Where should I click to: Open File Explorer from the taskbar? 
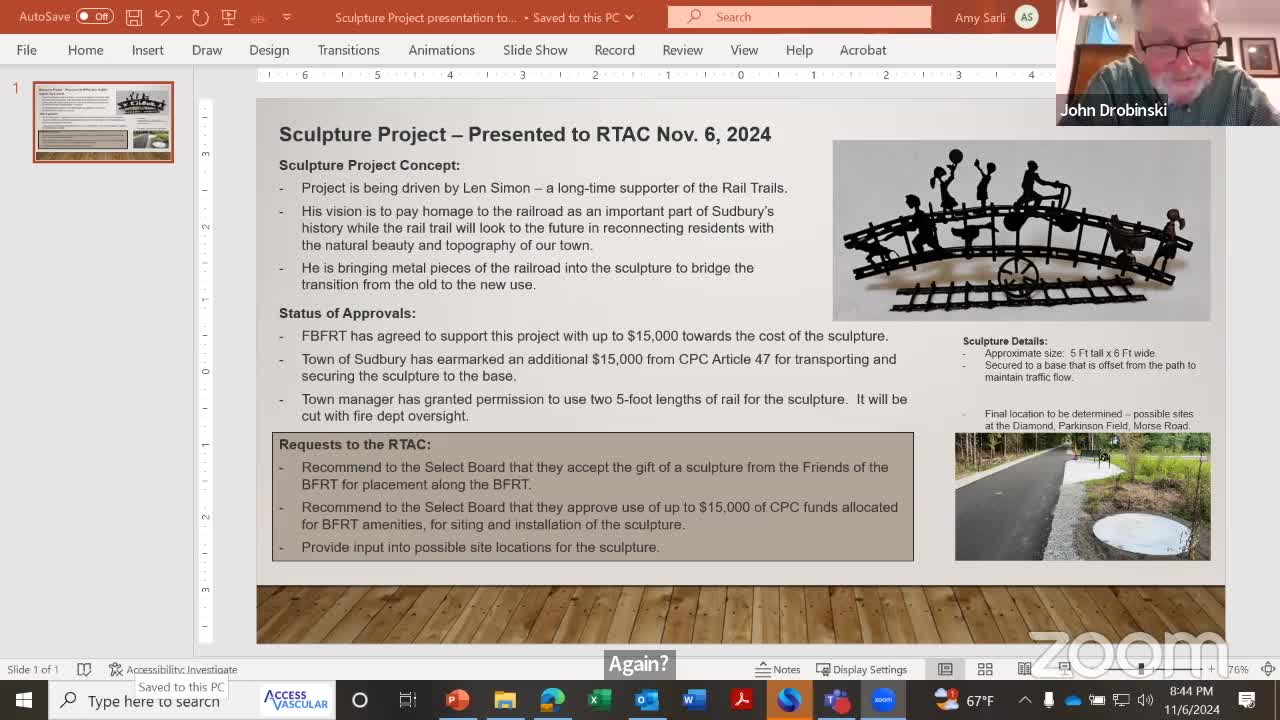pos(505,700)
